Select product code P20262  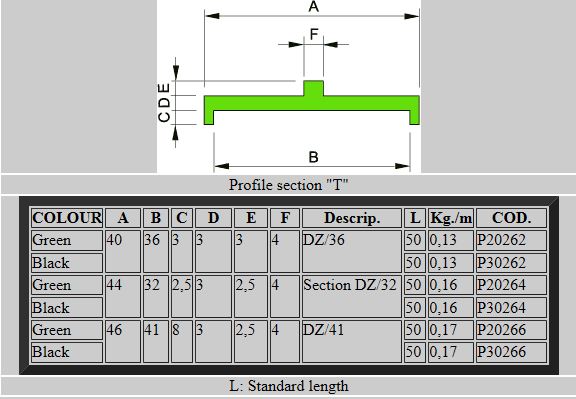pyautogui.click(x=501, y=240)
